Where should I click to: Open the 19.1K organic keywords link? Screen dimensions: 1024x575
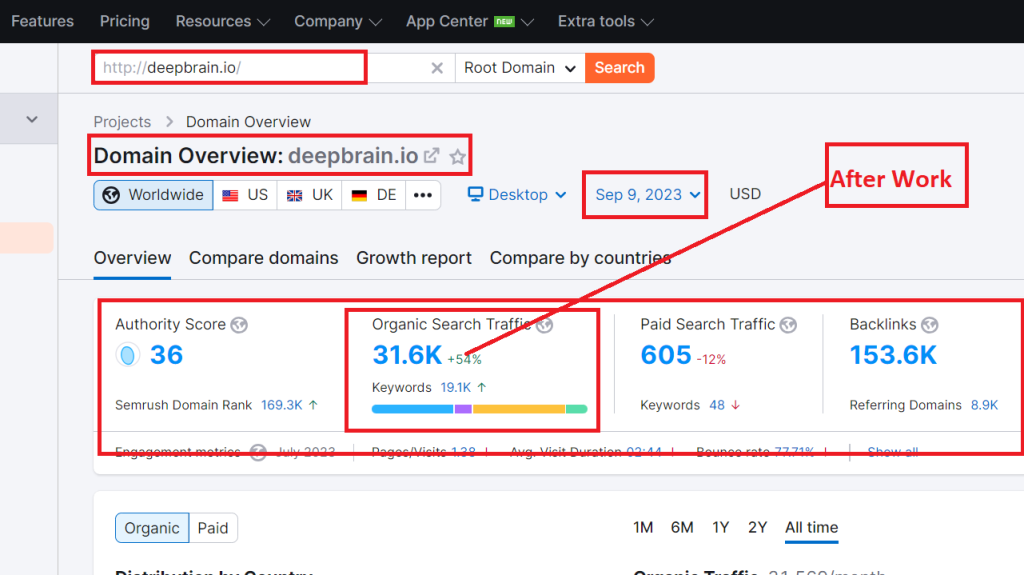click(456, 387)
